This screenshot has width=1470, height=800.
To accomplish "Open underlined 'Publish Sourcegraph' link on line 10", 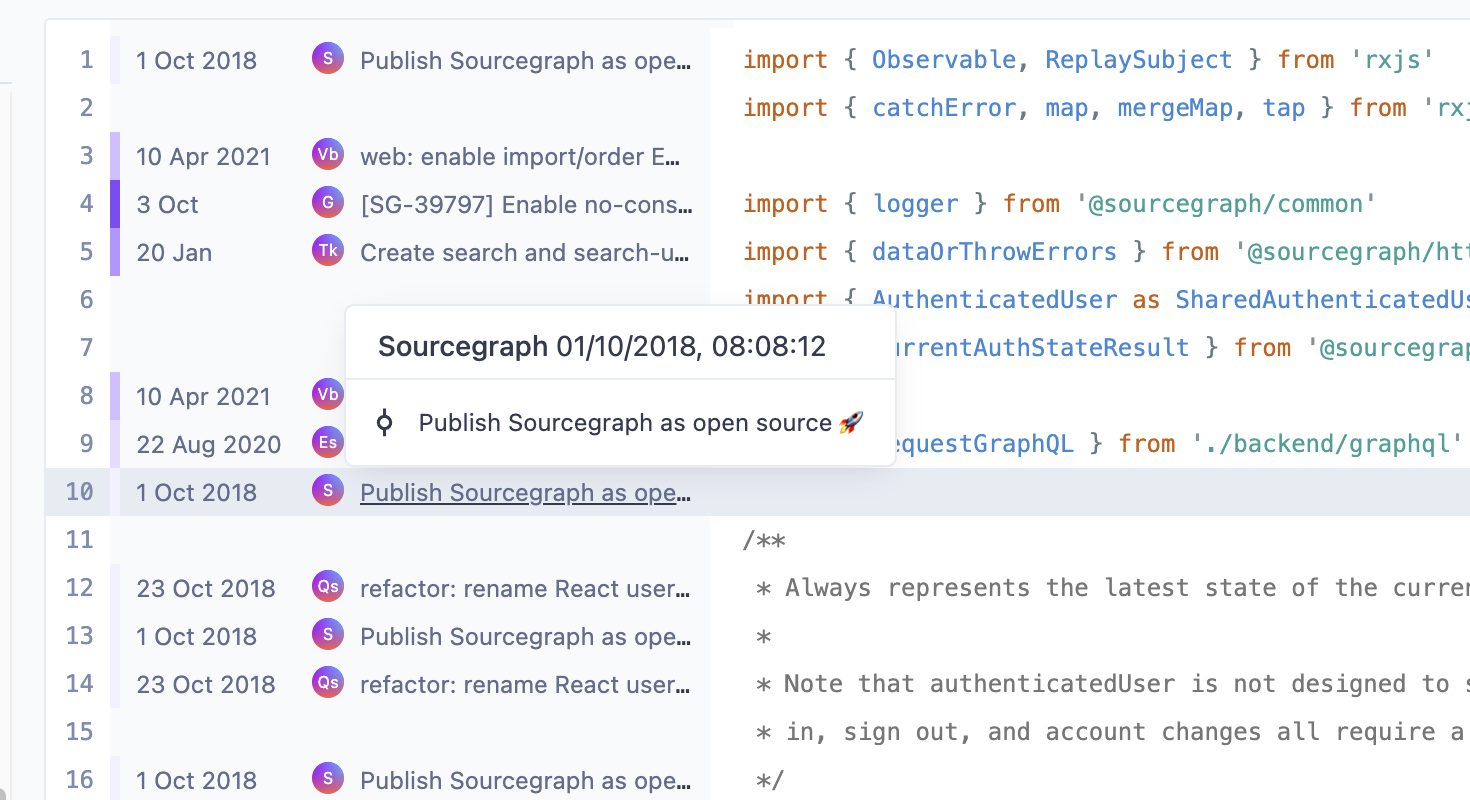I will [x=526, y=493].
